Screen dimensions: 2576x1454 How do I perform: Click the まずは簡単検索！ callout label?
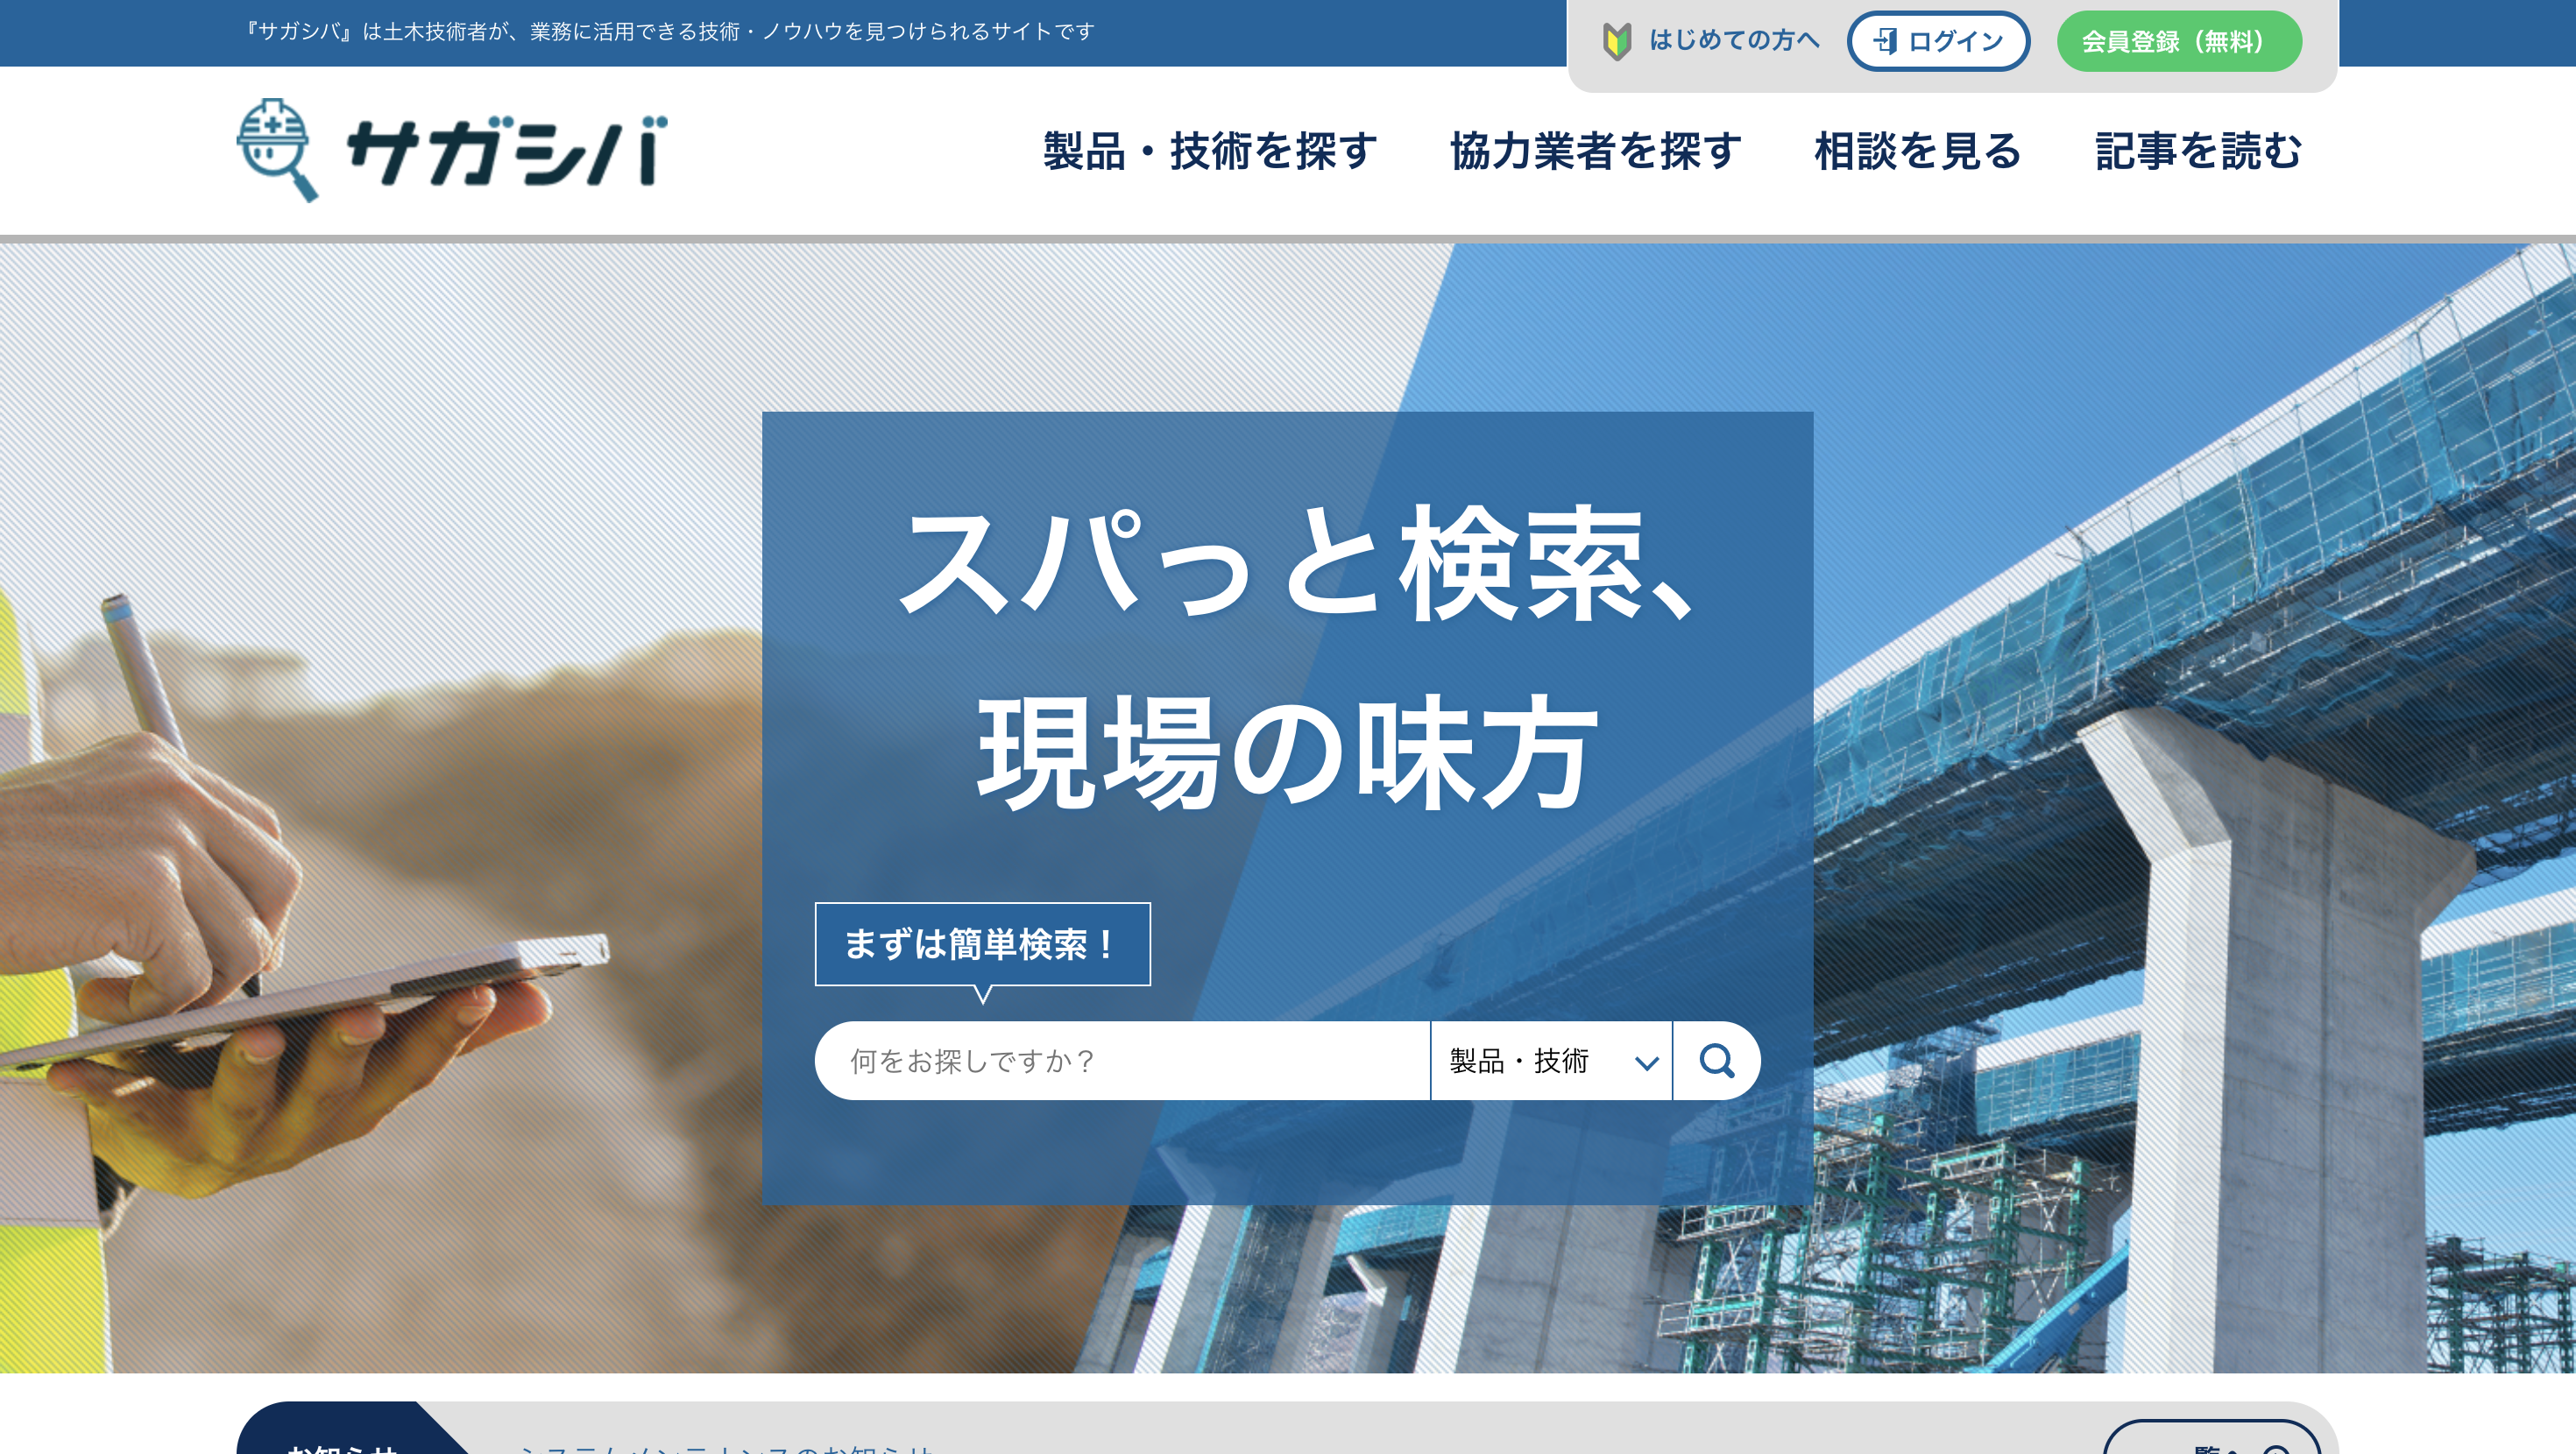[981, 944]
